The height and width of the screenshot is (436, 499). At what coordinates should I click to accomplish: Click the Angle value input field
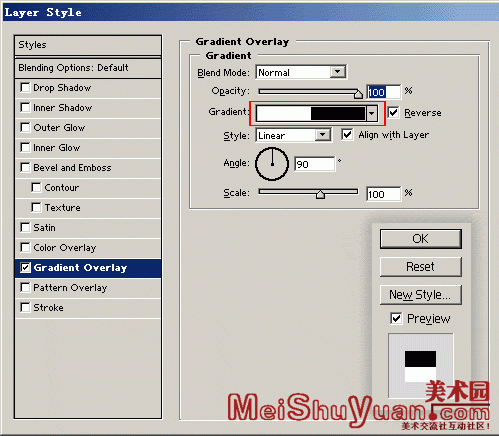[x=315, y=164]
